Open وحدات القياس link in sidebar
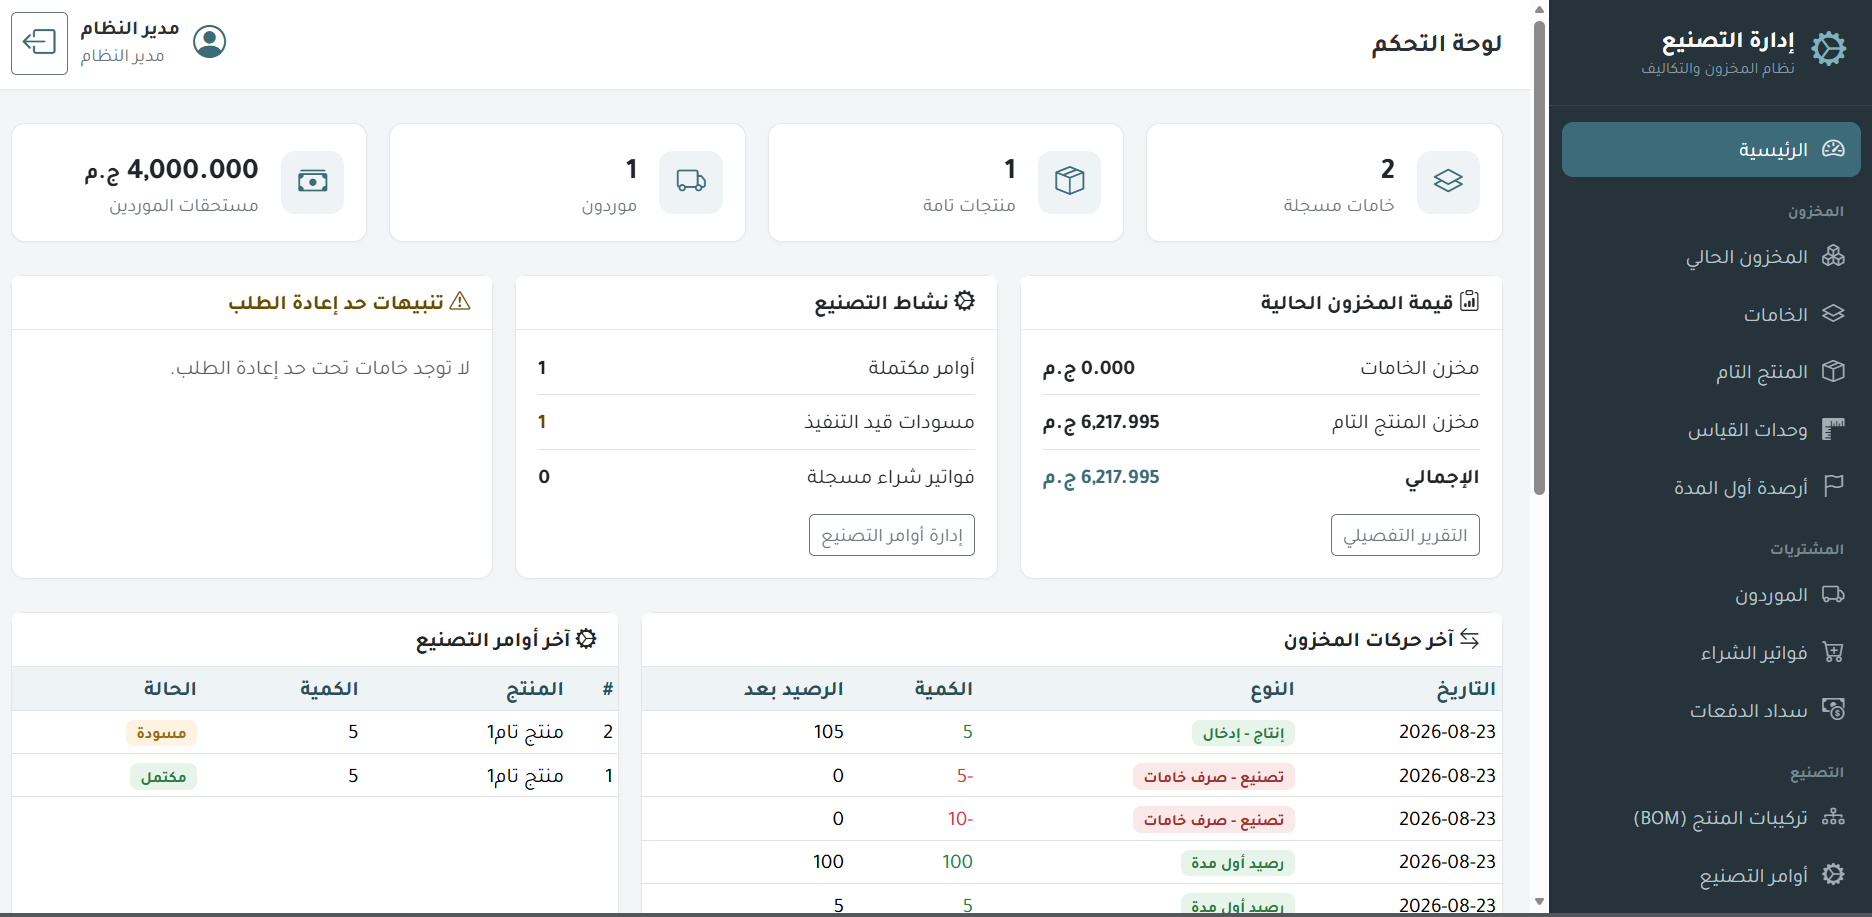Viewport: 1872px width, 917px height. (x=1711, y=429)
